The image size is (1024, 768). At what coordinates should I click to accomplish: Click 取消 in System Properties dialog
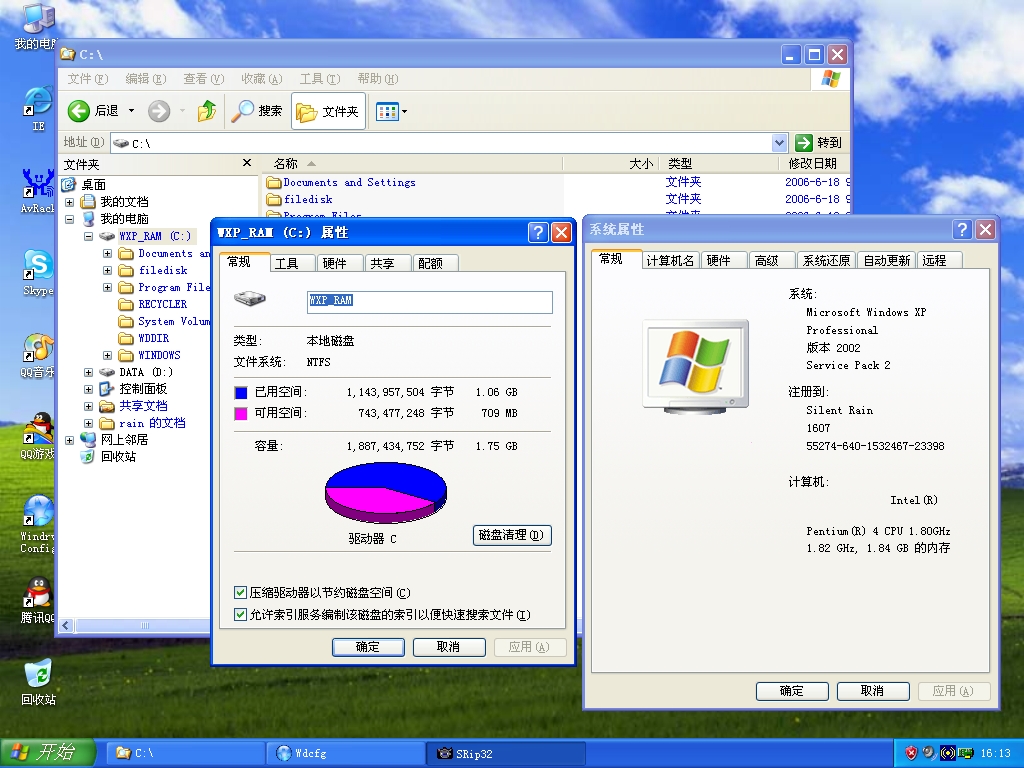pos(872,691)
